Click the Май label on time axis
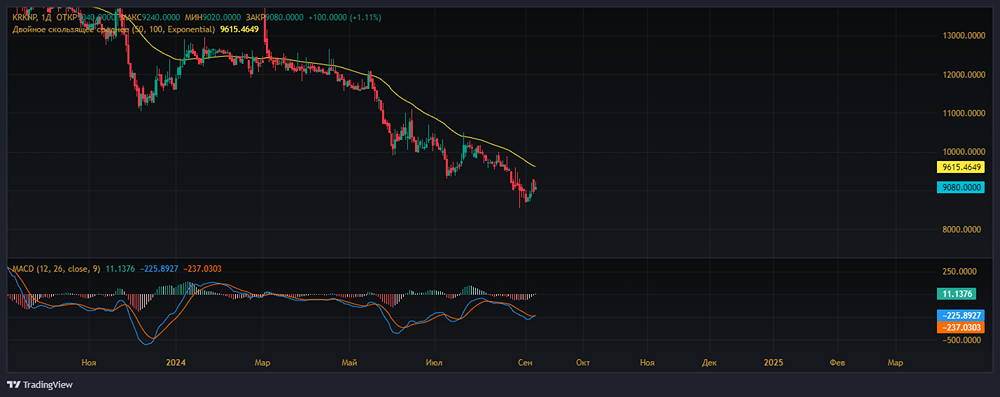 point(349,363)
